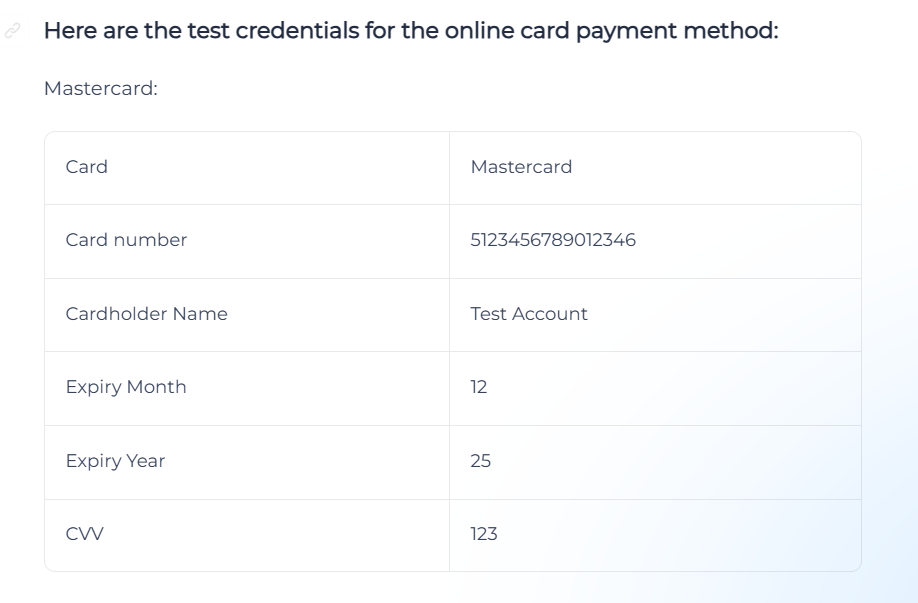Click the "Expiry Year" label cell
Image resolution: width=918 pixels, height=603 pixels.
pyautogui.click(x=115, y=461)
